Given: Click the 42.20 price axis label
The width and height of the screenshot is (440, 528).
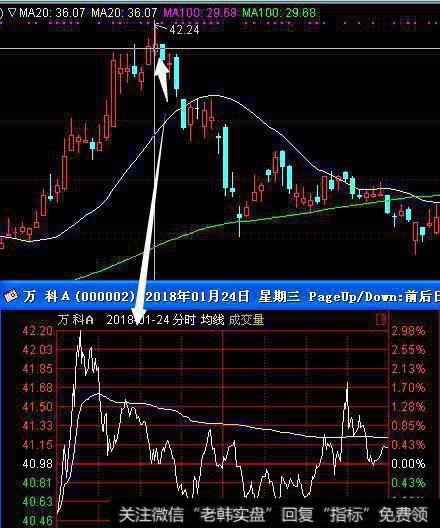Looking at the screenshot, I should pos(38,331).
